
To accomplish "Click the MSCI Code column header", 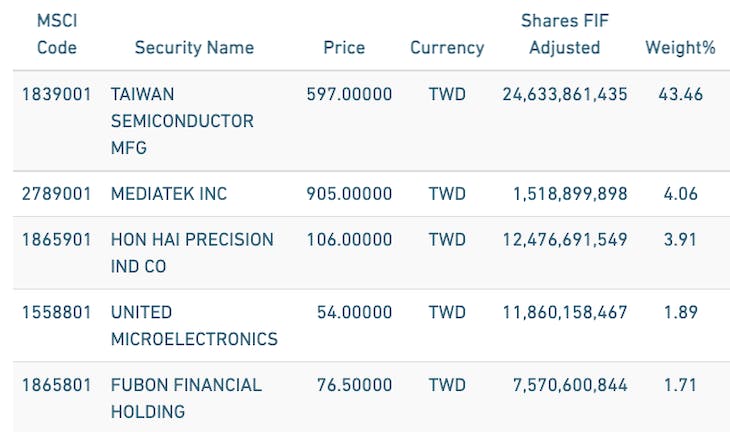I will (56, 34).
